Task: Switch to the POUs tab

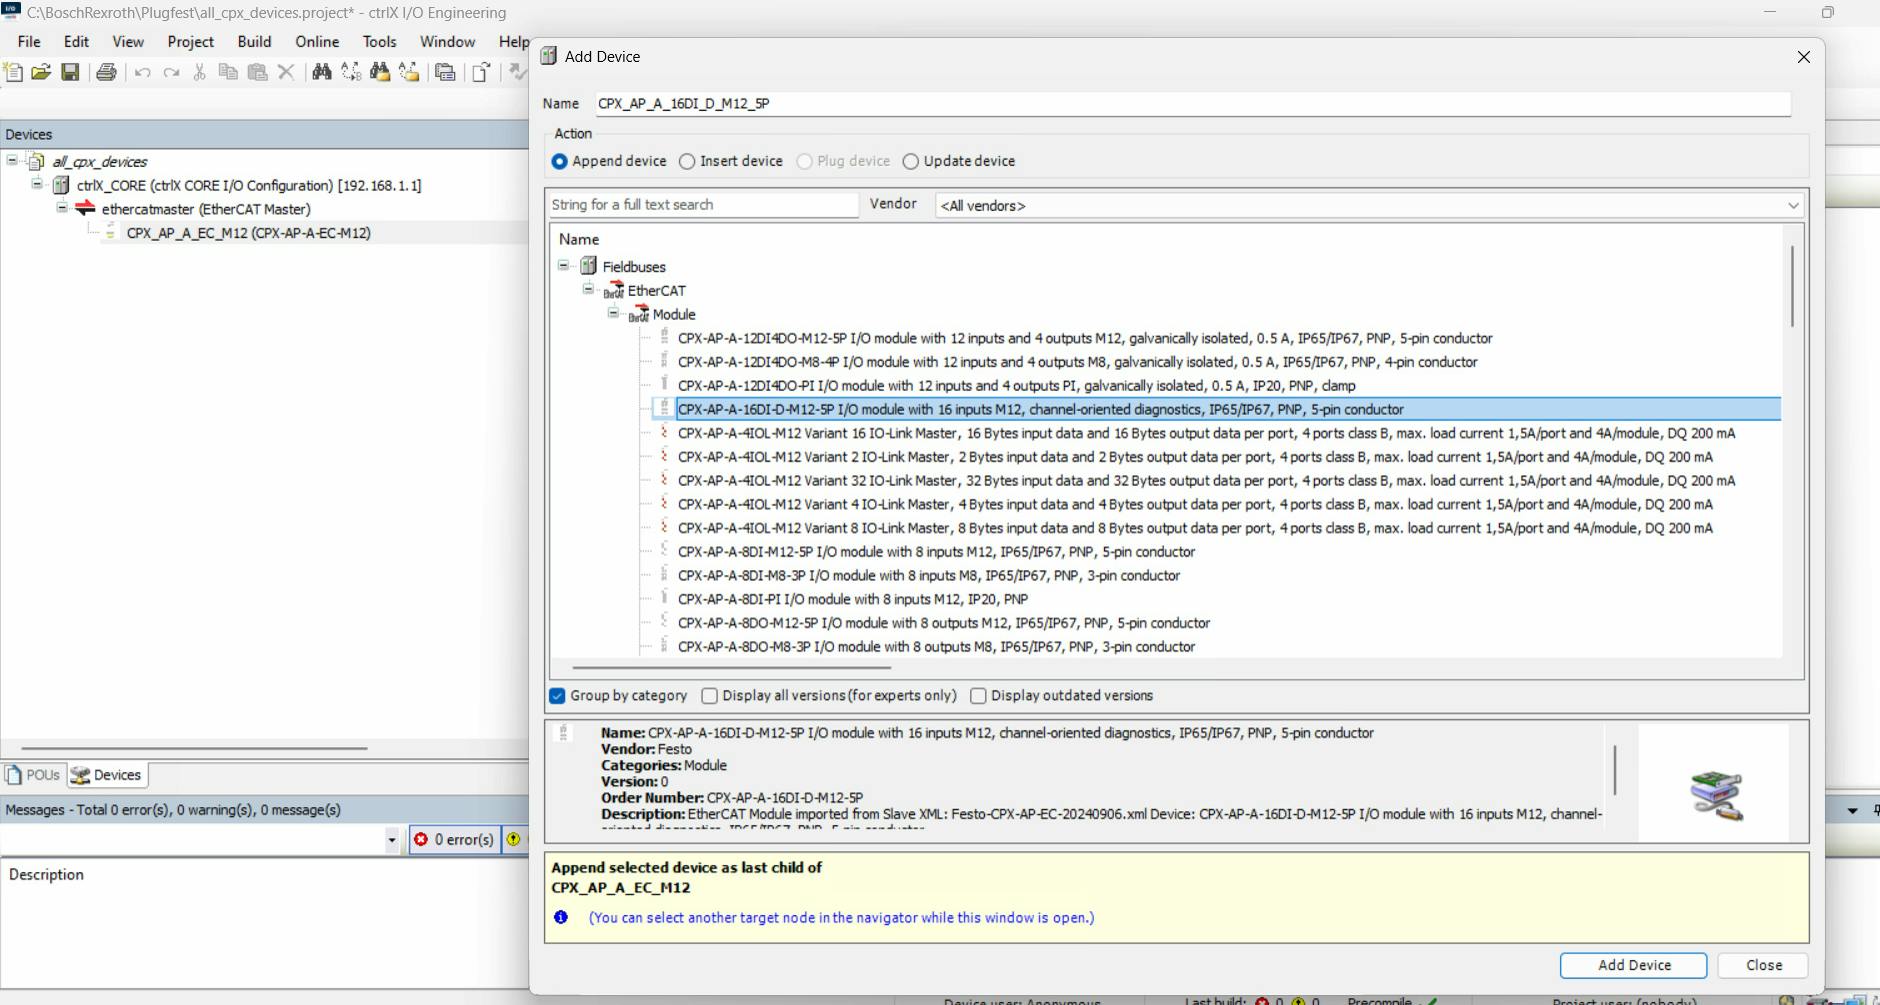Action: (33, 775)
